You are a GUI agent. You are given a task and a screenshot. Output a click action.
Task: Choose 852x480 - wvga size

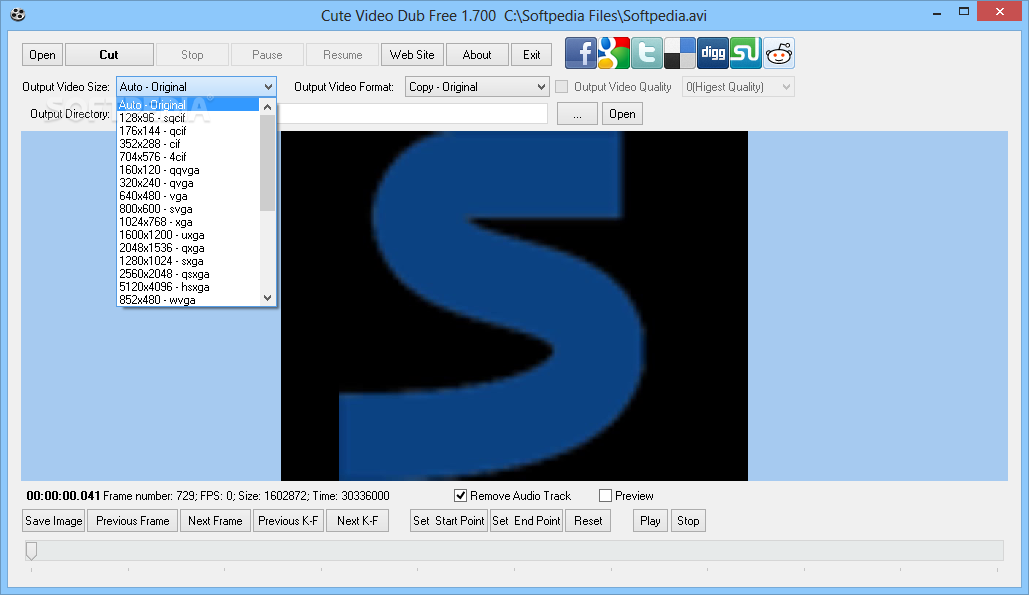coord(188,300)
